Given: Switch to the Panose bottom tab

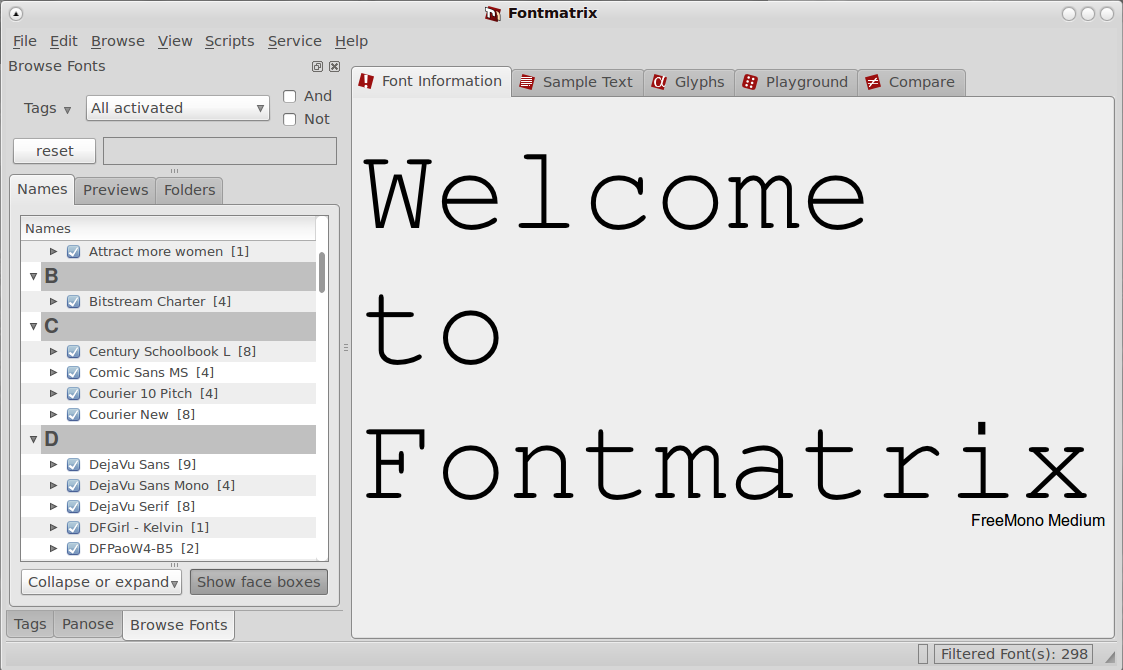Looking at the screenshot, I should click(87, 624).
